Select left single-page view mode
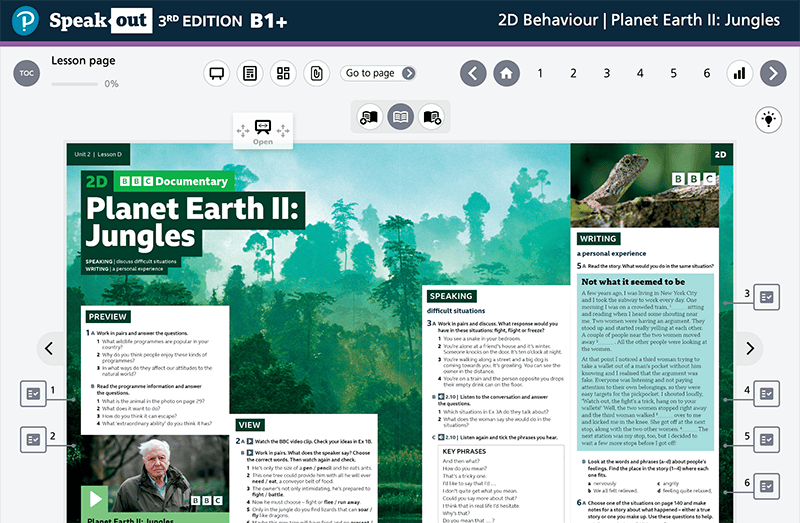Viewport: 800px width, 523px height. click(369, 117)
